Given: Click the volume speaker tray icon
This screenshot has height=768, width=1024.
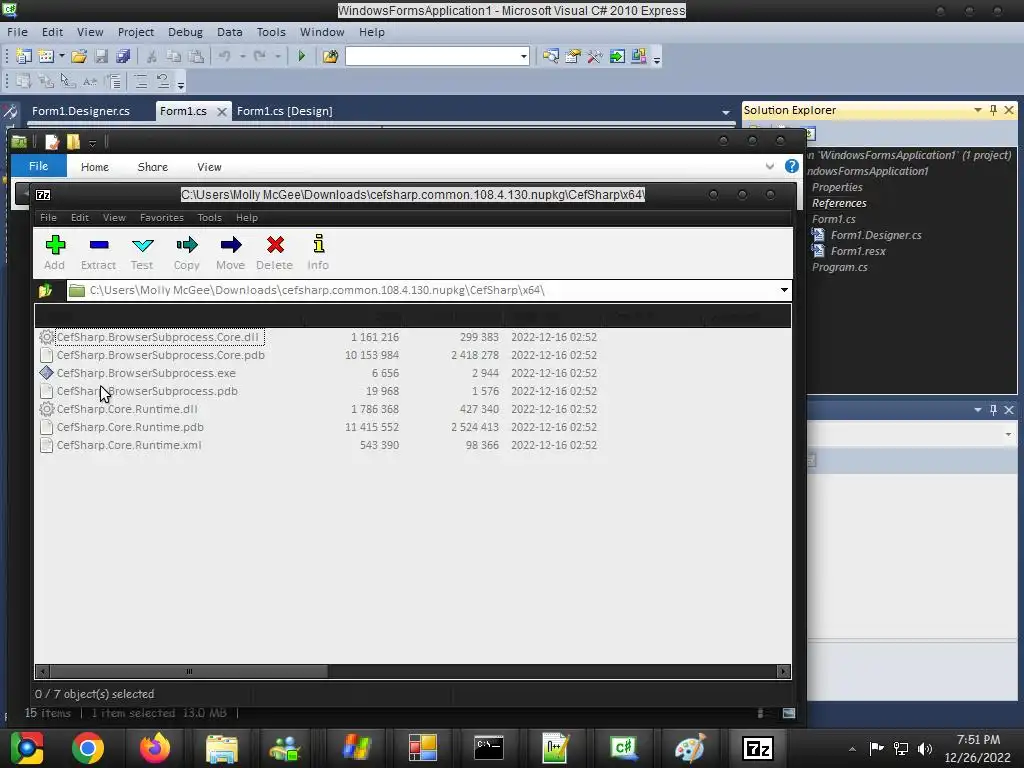Looking at the screenshot, I should [925, 749].
